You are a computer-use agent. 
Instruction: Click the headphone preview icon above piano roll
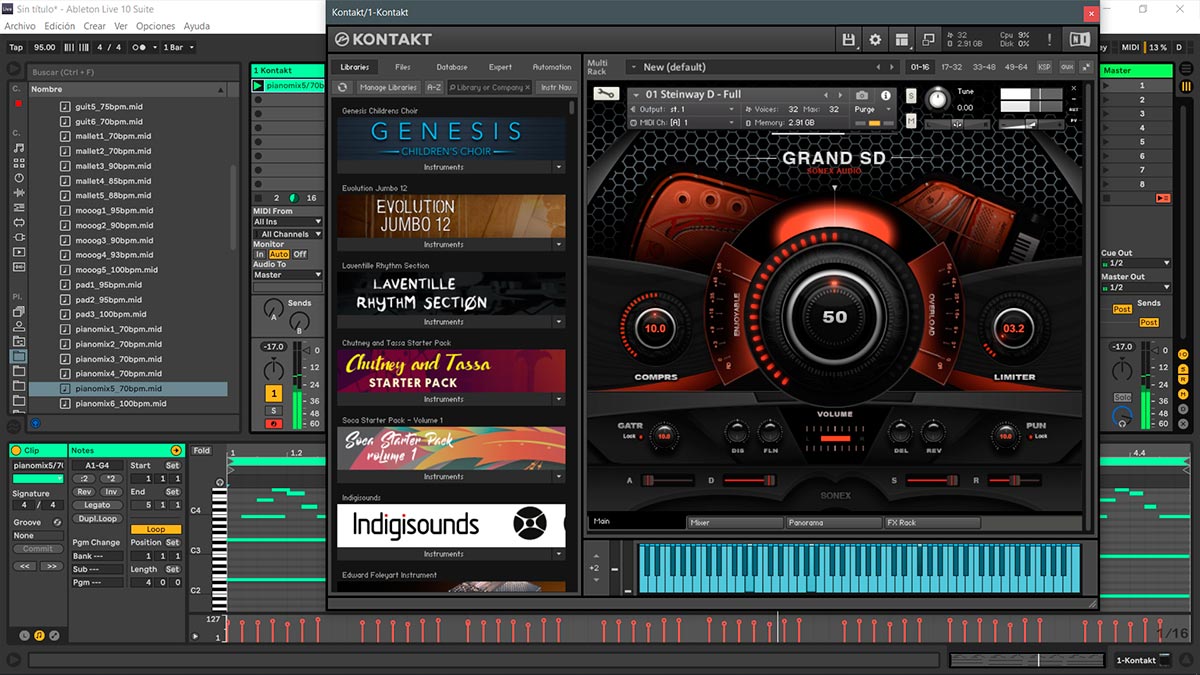pyautogui.click(x=219, y=484)
